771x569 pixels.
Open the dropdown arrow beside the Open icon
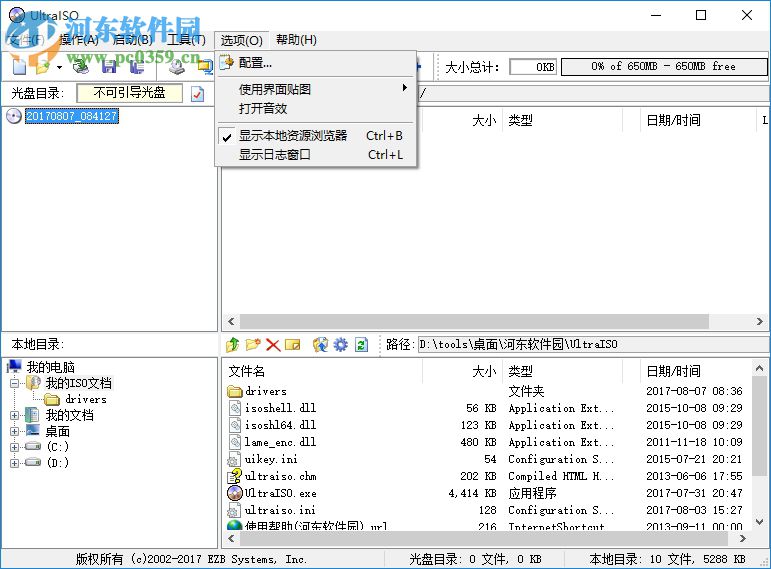[59, 66]
